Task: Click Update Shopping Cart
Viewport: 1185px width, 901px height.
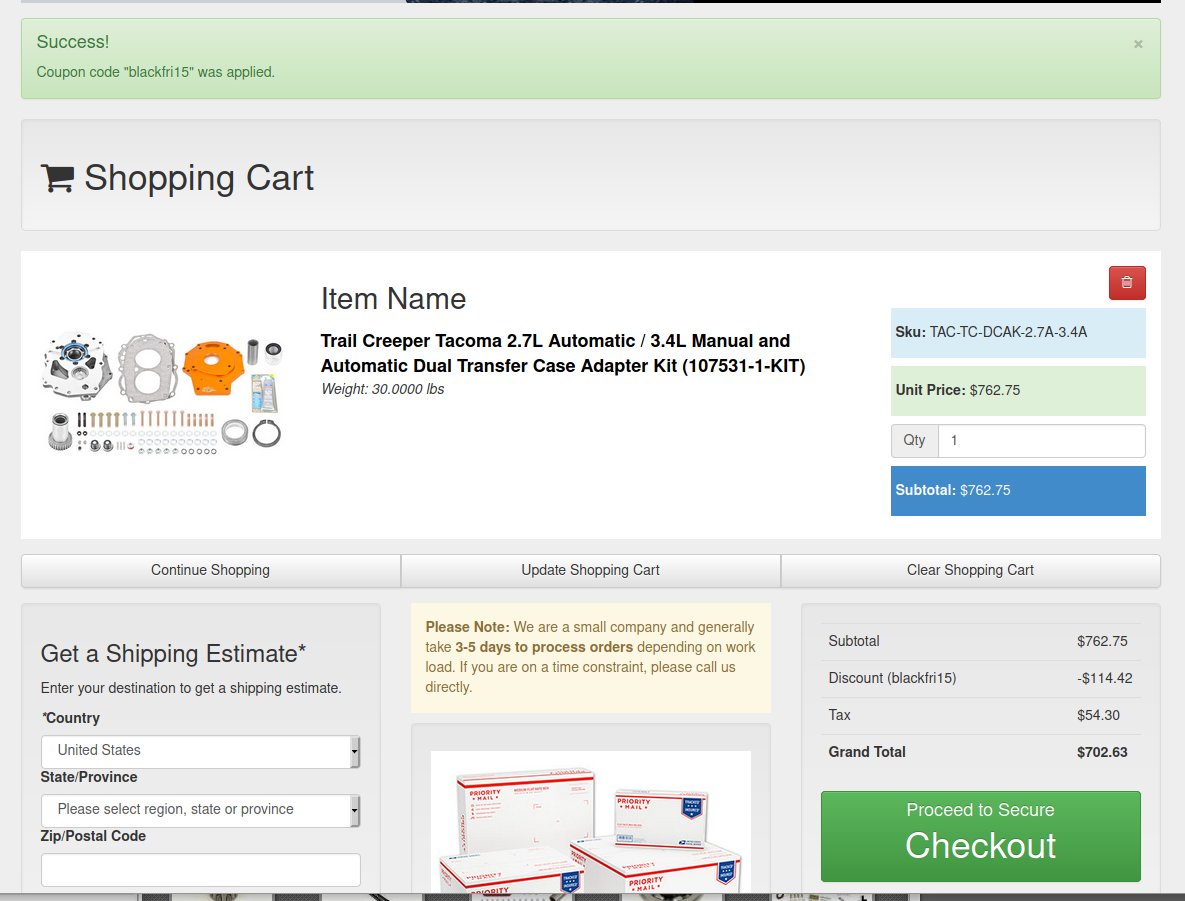Action: click(590, 571)
